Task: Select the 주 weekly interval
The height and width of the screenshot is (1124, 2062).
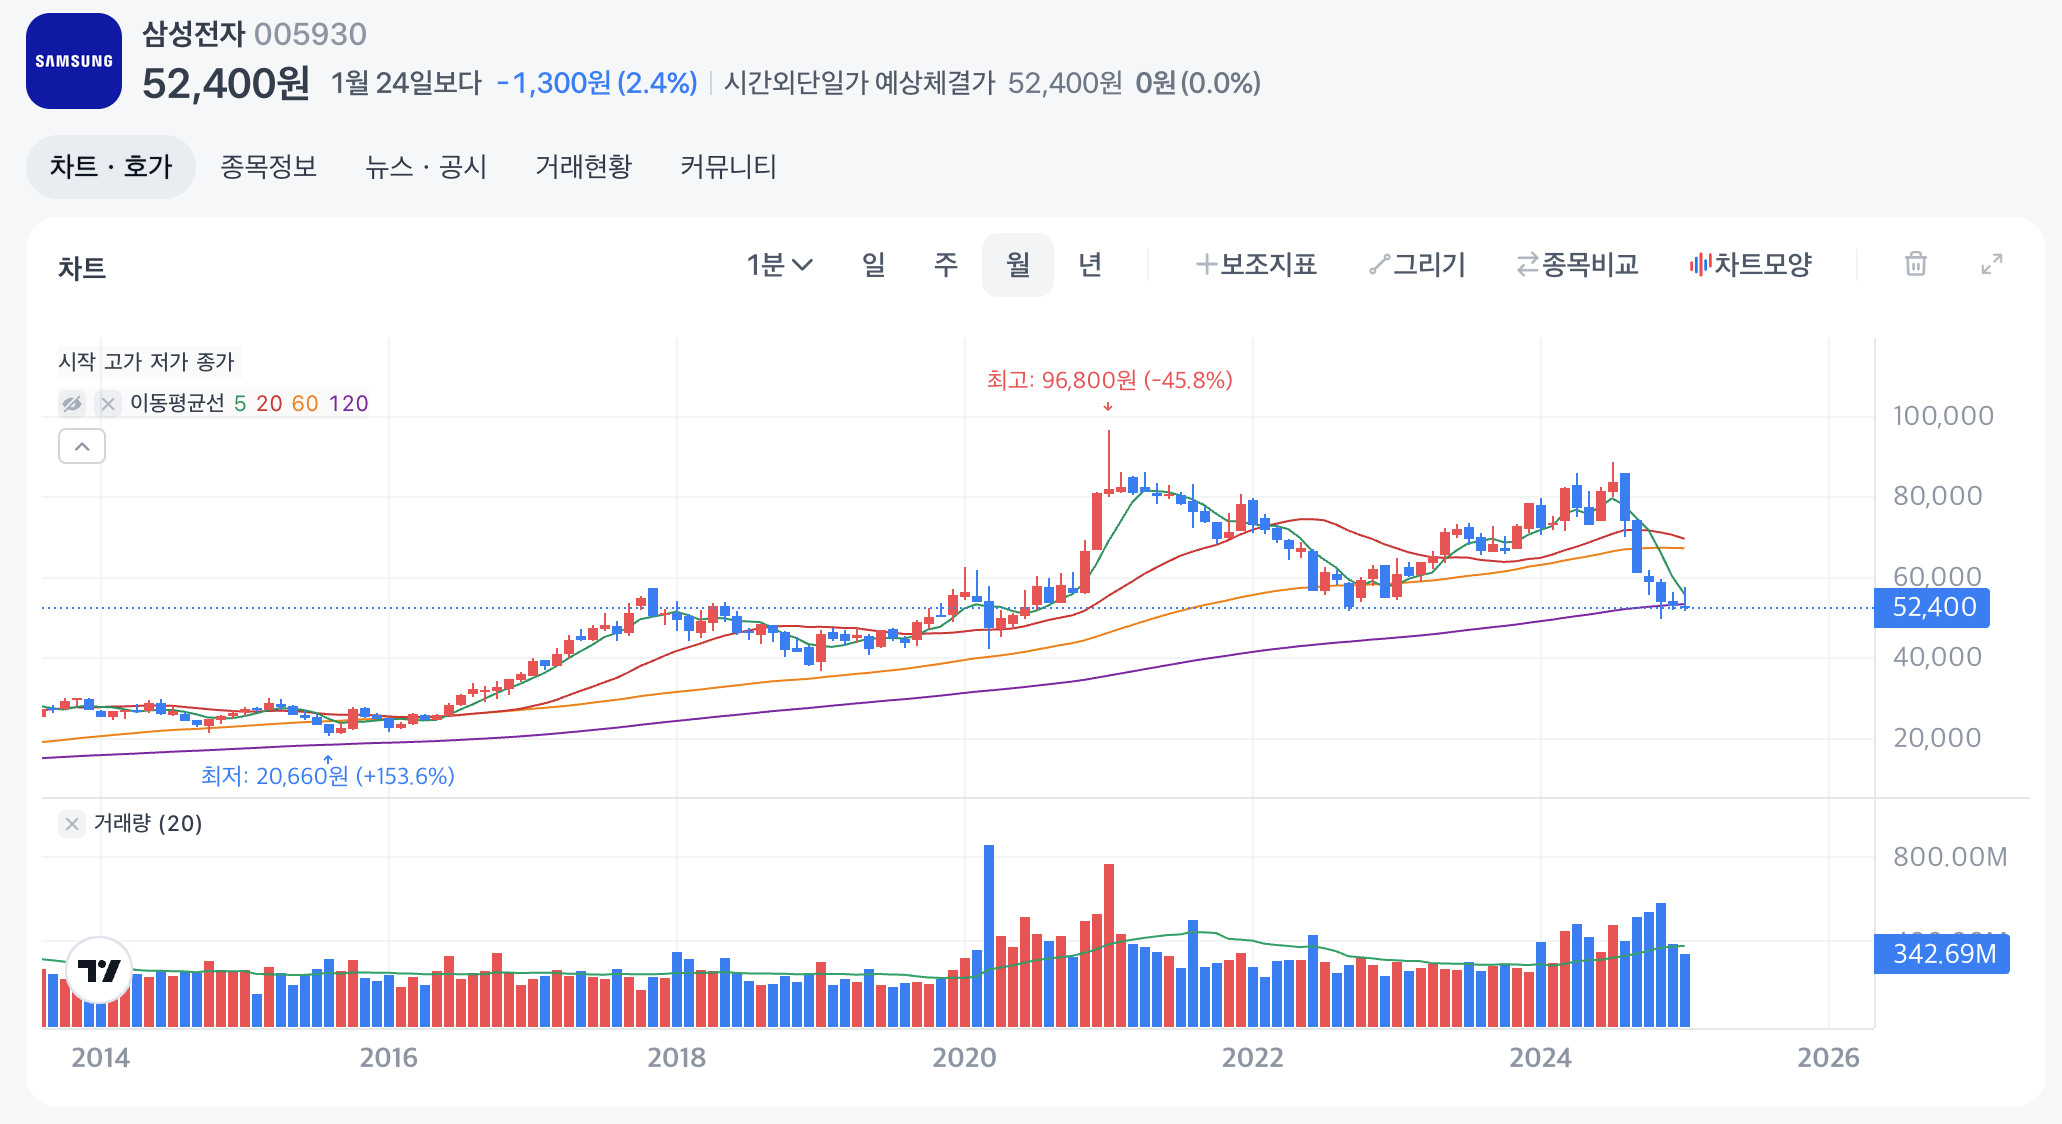Action: coord(945,265)
